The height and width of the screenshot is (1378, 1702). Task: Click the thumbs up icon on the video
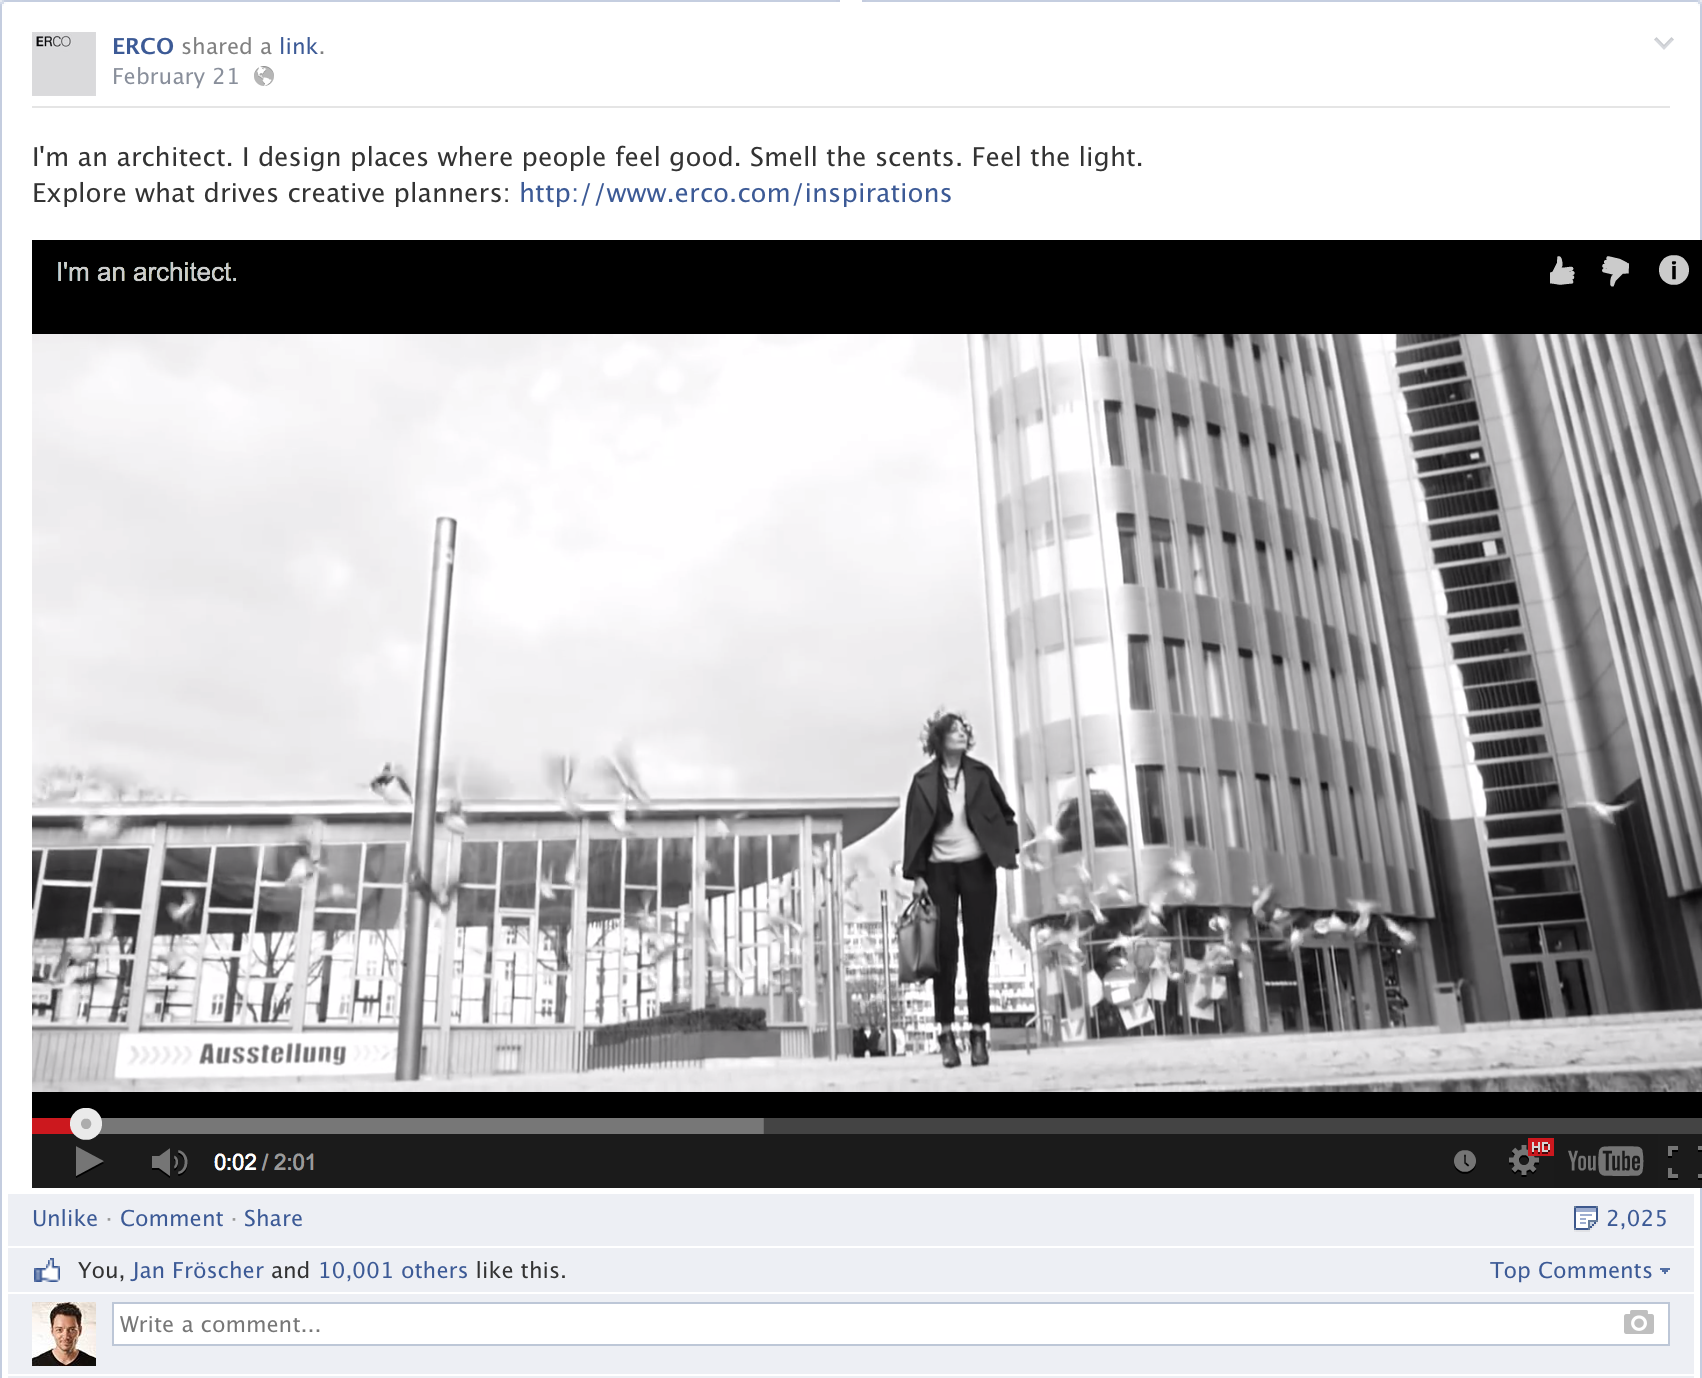coord(1562,271)
